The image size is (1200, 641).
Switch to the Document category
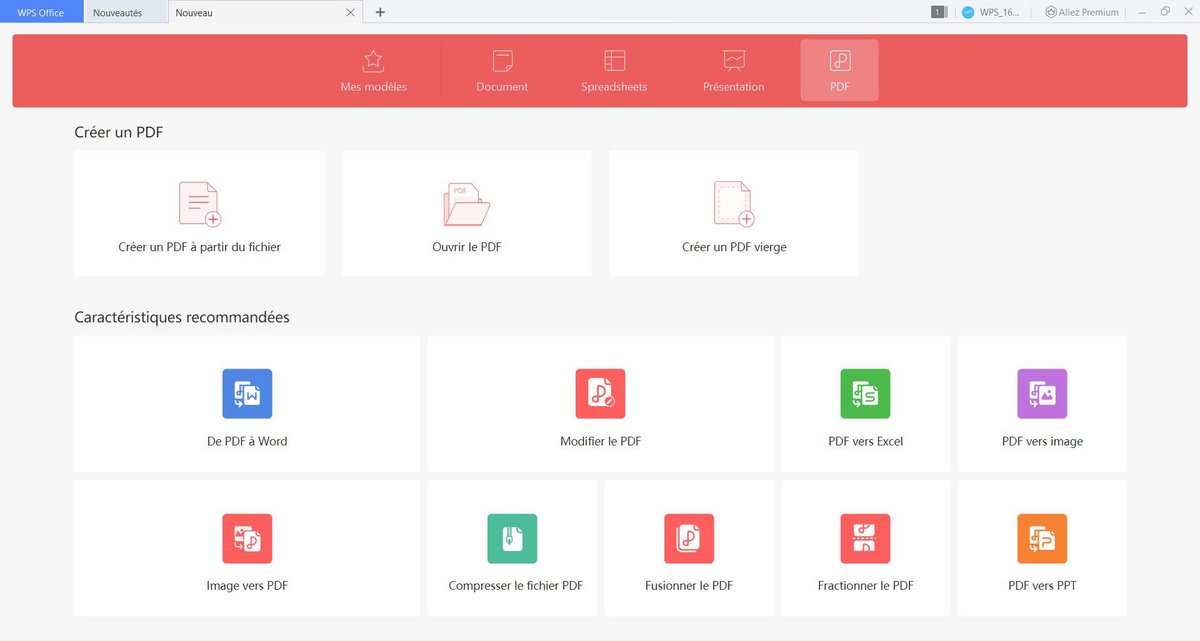click(x=501, y=70)
